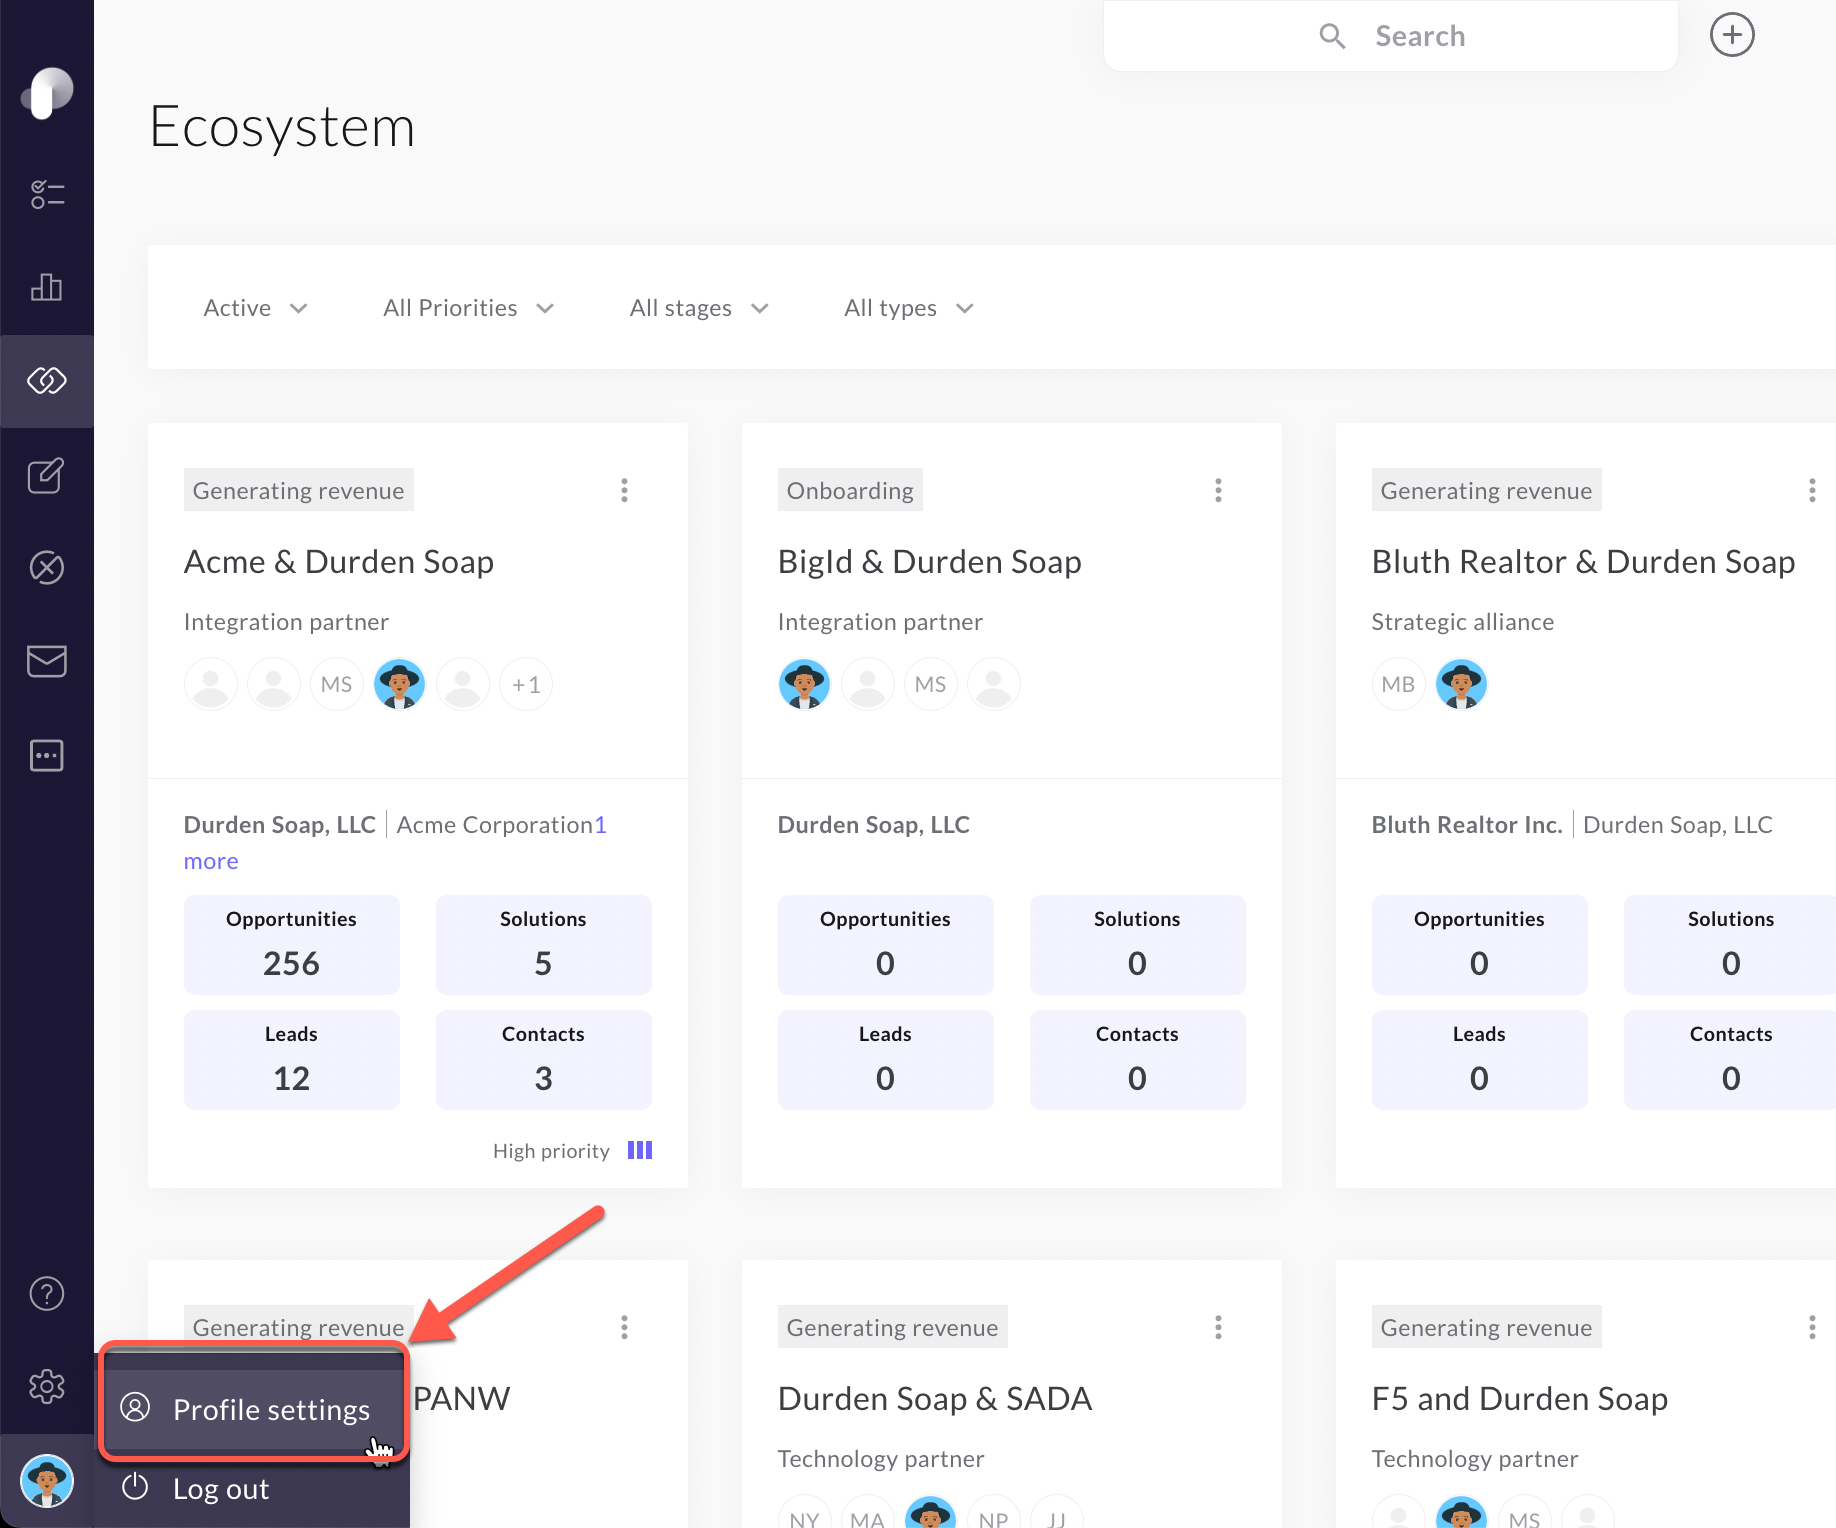Click the more link under Acme Corporation
Screen dimensions: 1836x1528
[x=210, y=861]
